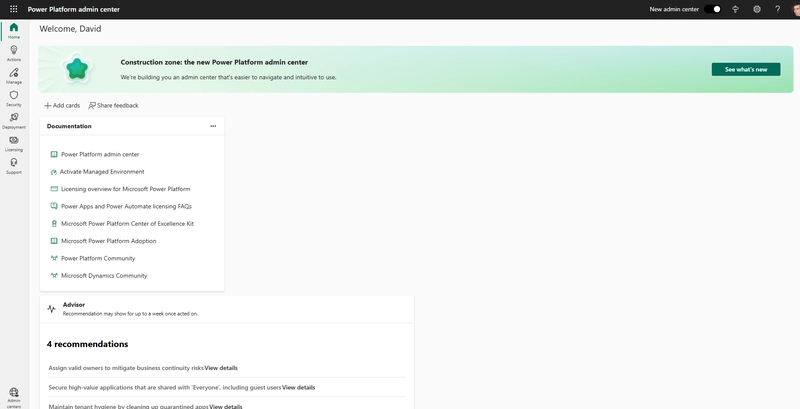800x409 pixels.
Task: Open the Deployment section in sidebar
Action: pos(14,120)
